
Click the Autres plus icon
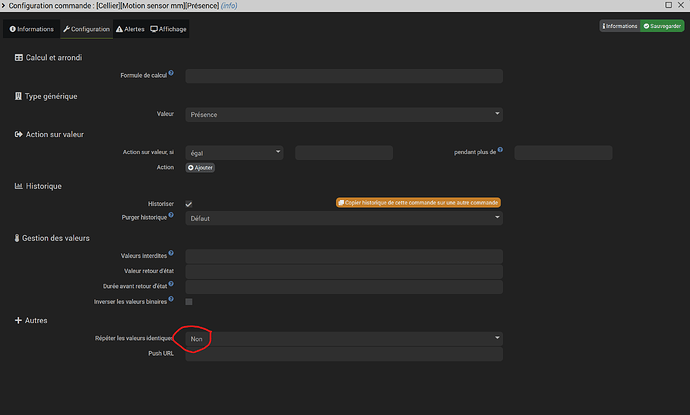pyautogui.click(x=18, y=320)
